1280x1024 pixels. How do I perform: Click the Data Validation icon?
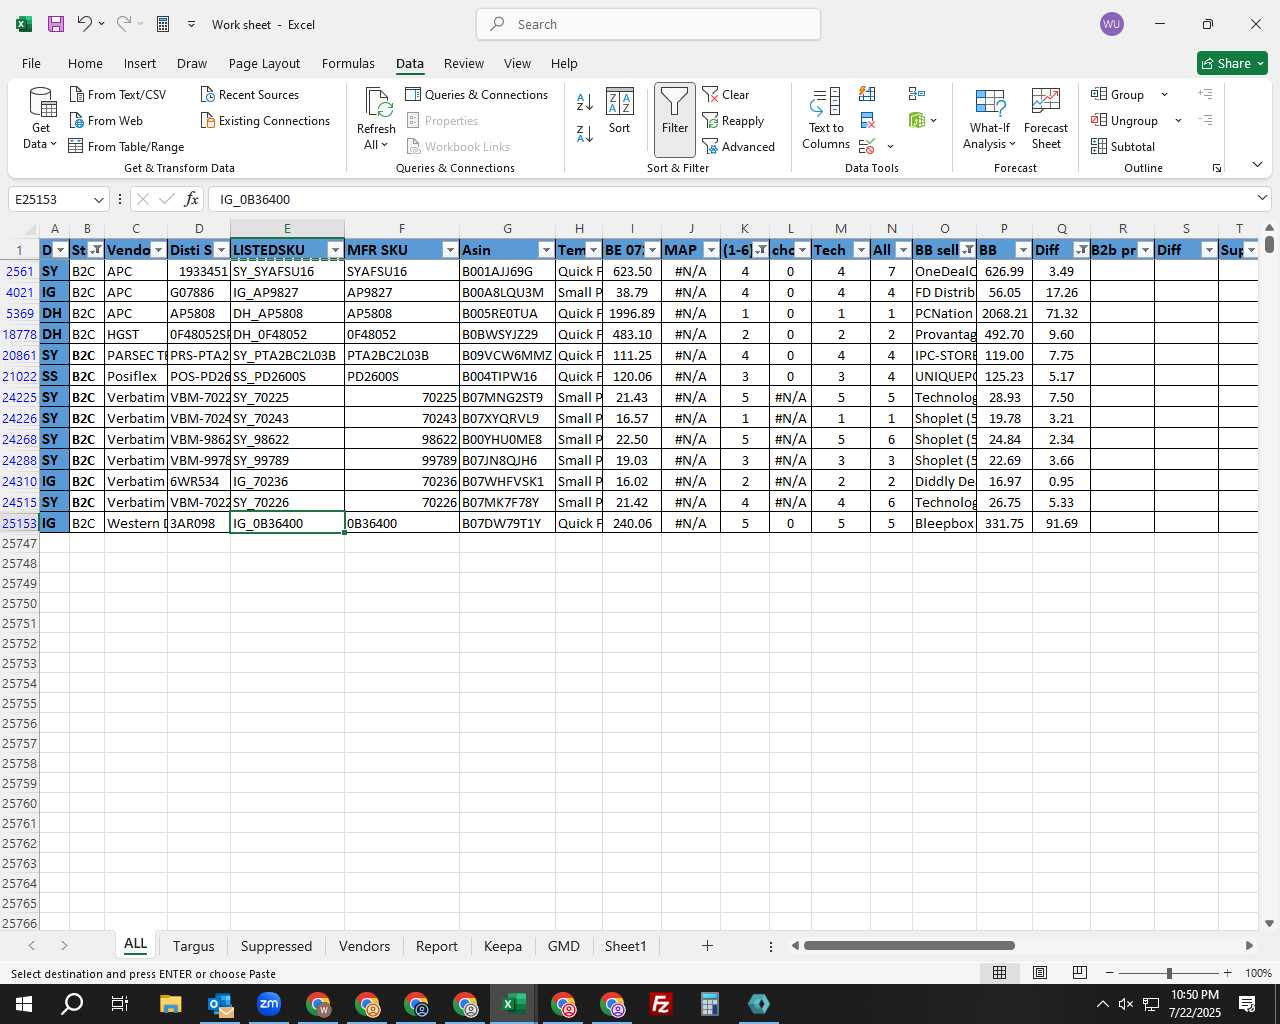pos(867,146)
